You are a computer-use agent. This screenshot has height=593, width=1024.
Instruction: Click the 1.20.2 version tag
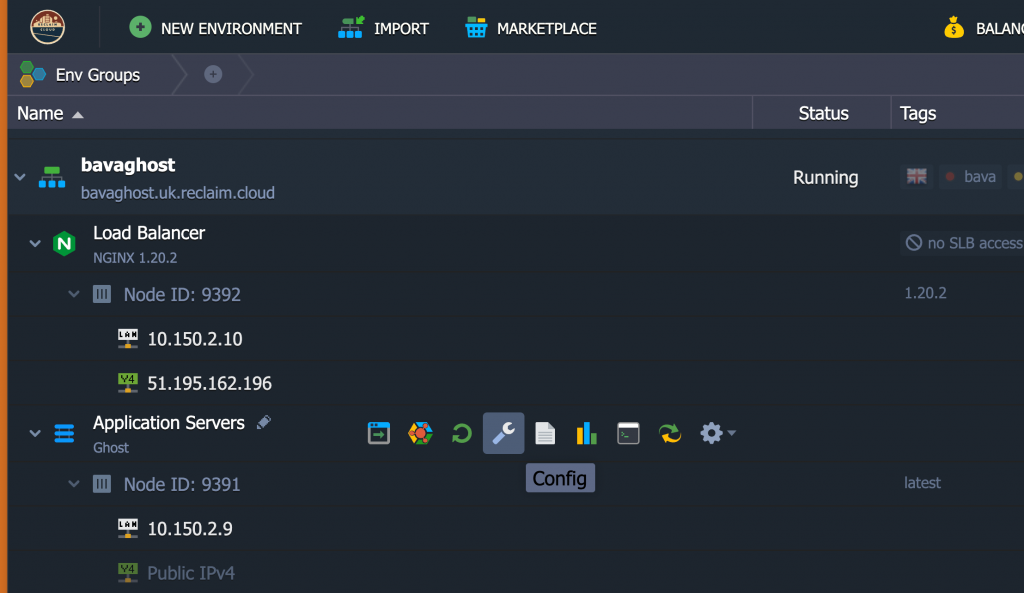925,293
